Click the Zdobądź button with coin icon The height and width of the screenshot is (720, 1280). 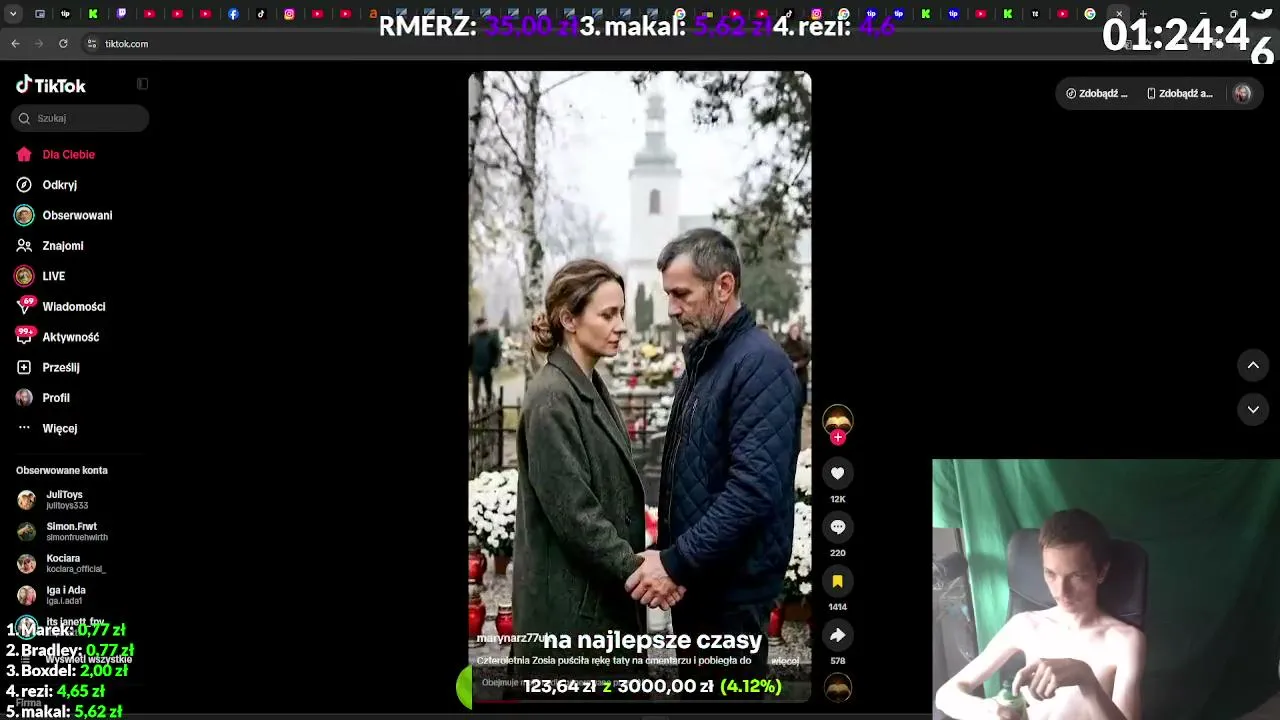(x=1097, y=93)
